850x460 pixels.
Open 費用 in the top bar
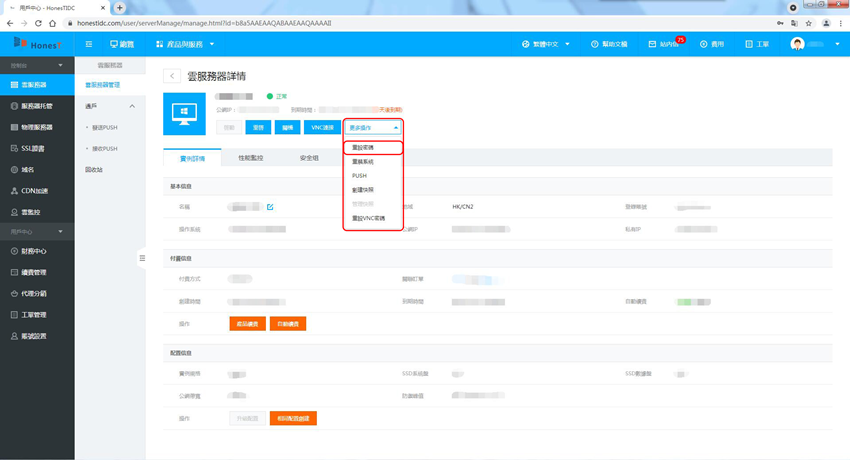(712, 44)
